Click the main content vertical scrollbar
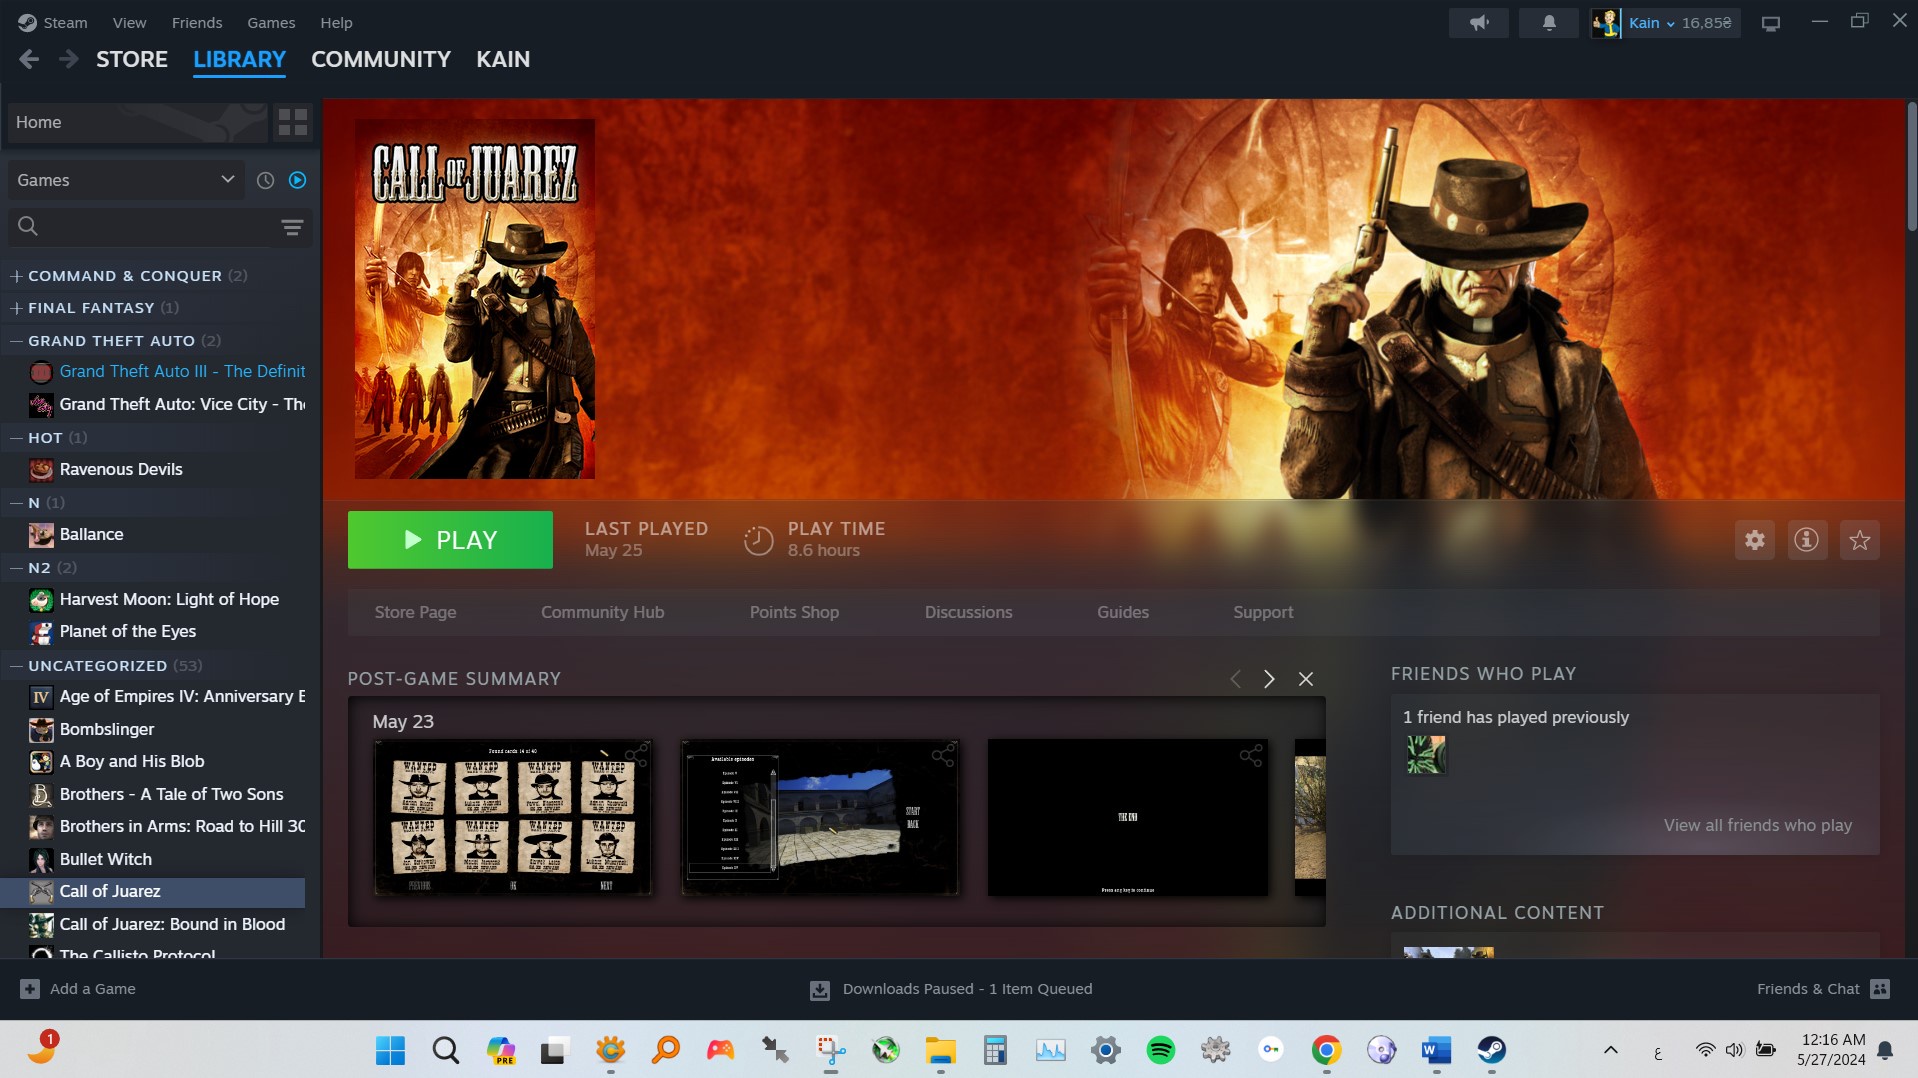 (x=1911, y=168)
